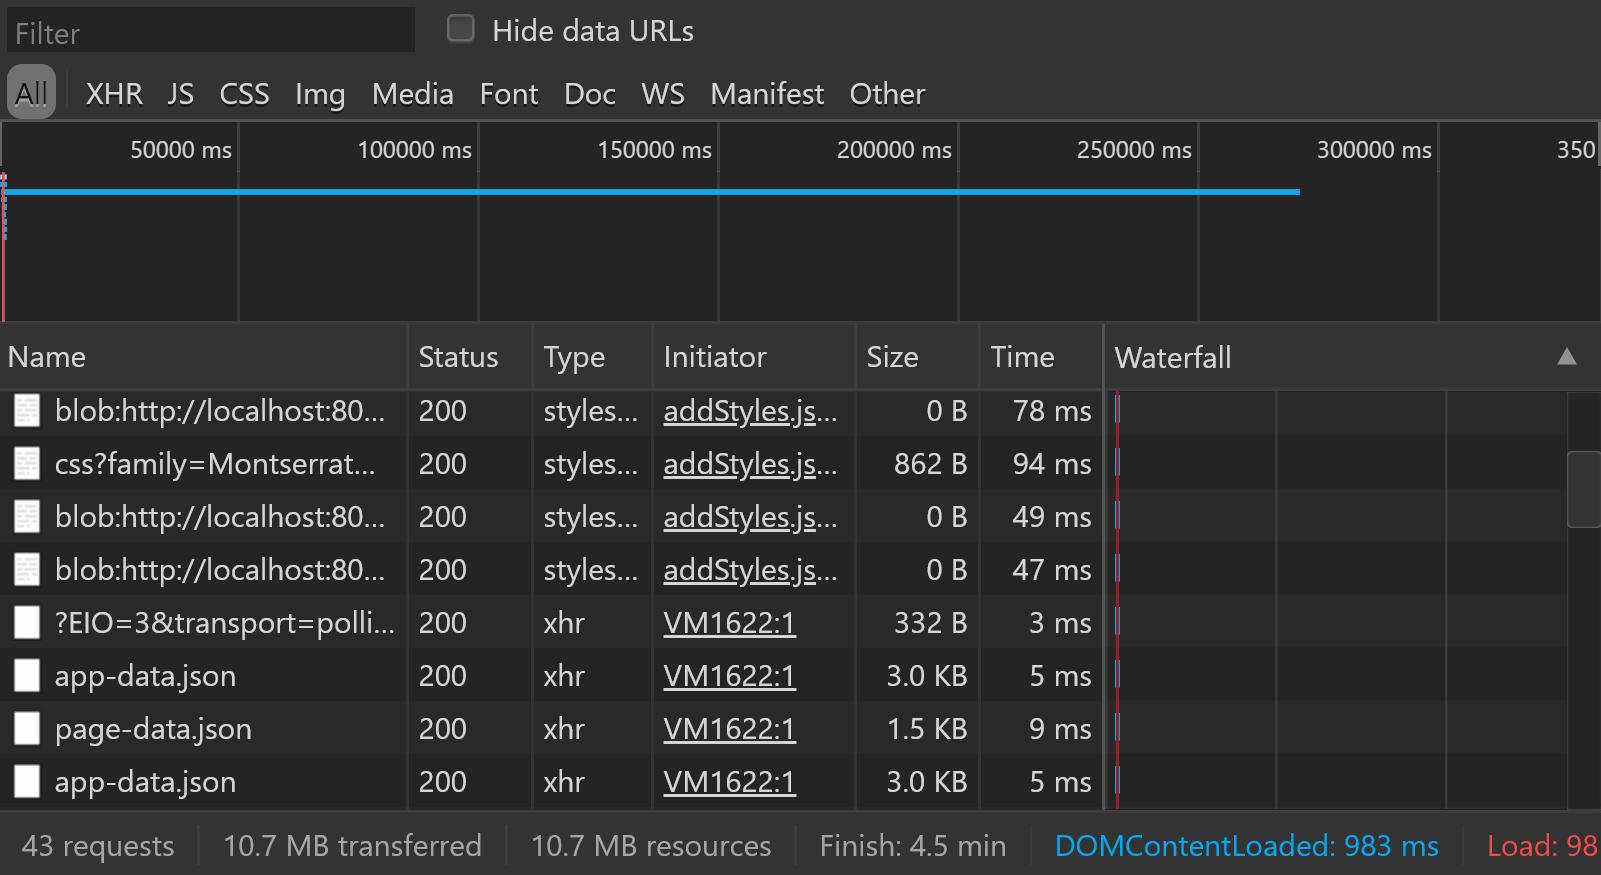Enable the Hide data URLs checkbox
The height and width of the screenshot is (875, 1601).
[461, 29]
